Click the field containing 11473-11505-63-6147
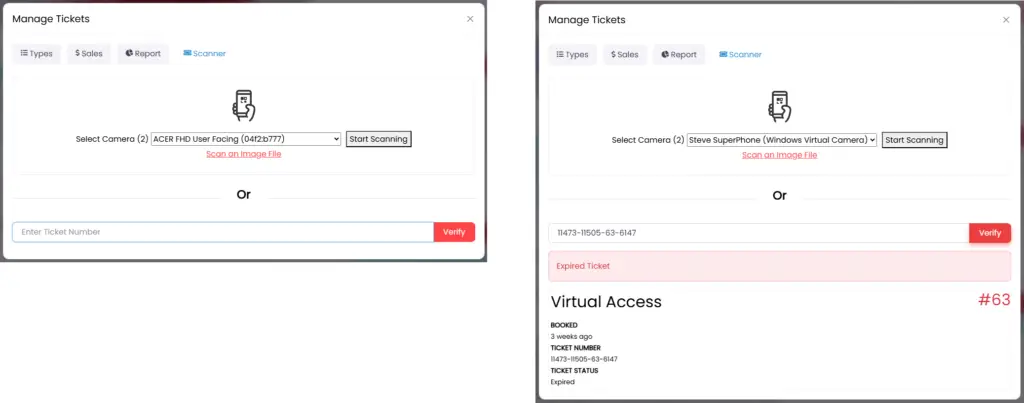 click(x=758, y=233)
